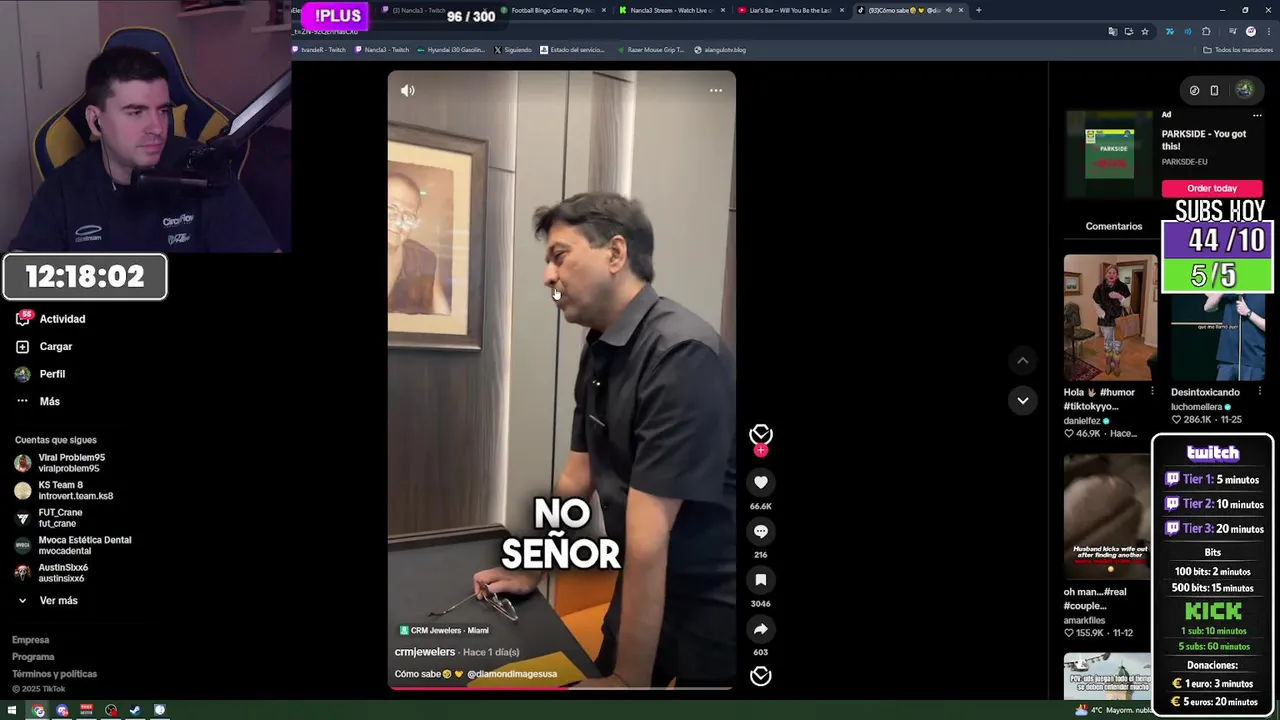Bookmark this page with the star icon
The image size is (1280, 720).
tap(1145, 31)
